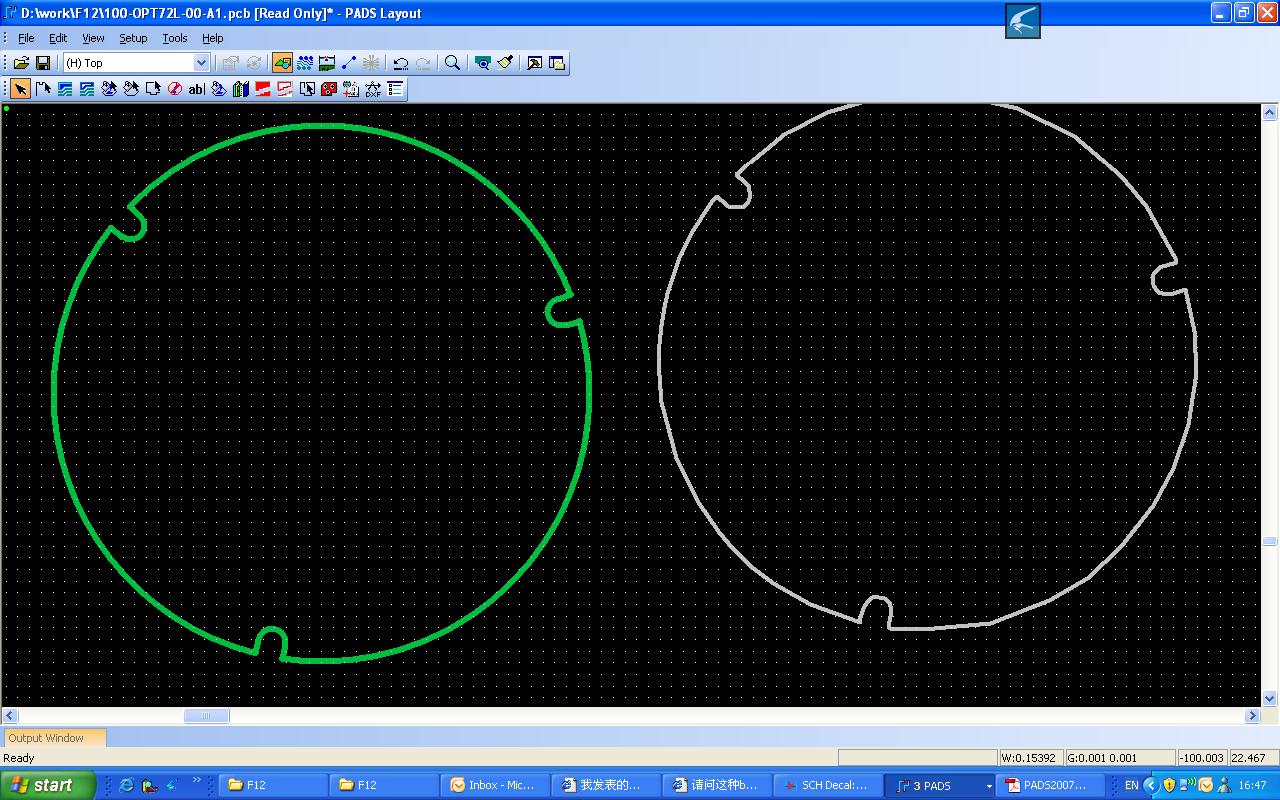
Task: Open the File menu
Action: click(x=26, y=38)
